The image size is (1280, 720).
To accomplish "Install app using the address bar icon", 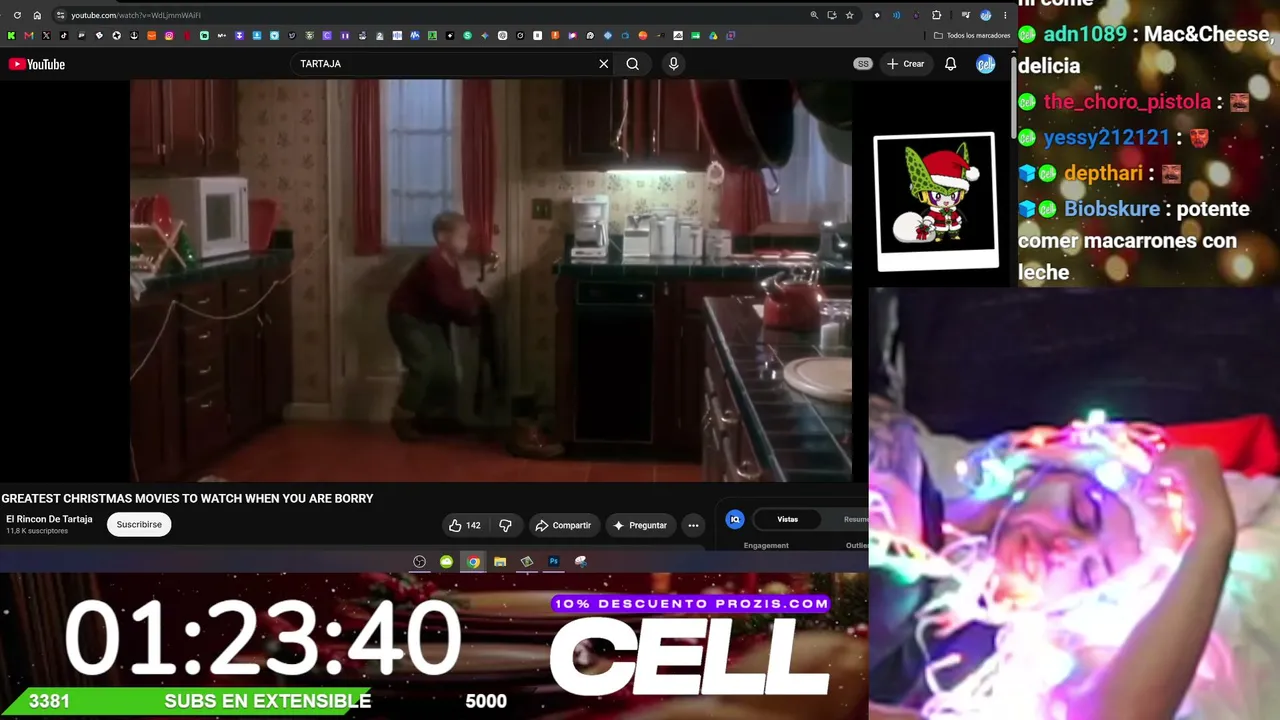I will (831, 15).
